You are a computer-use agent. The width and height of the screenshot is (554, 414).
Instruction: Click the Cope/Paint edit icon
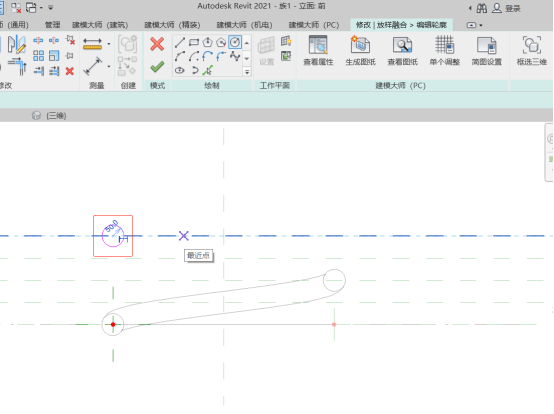[x=17, y=45]
